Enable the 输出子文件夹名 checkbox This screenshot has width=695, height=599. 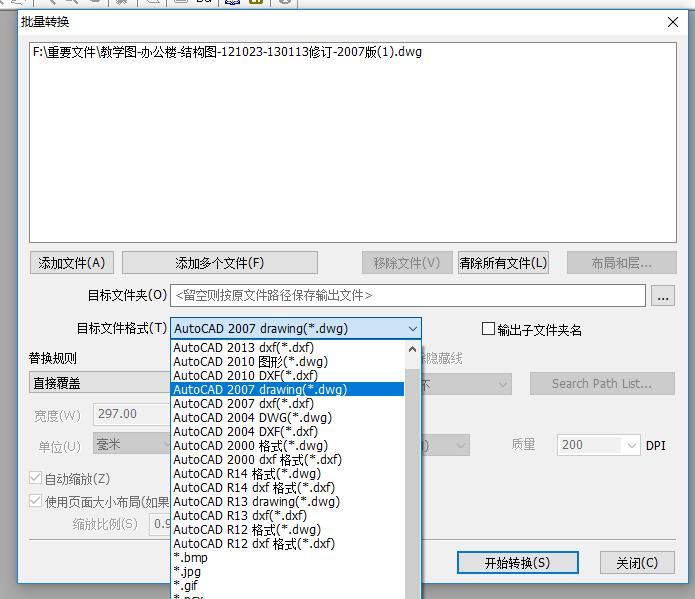[x=489, y=329]
